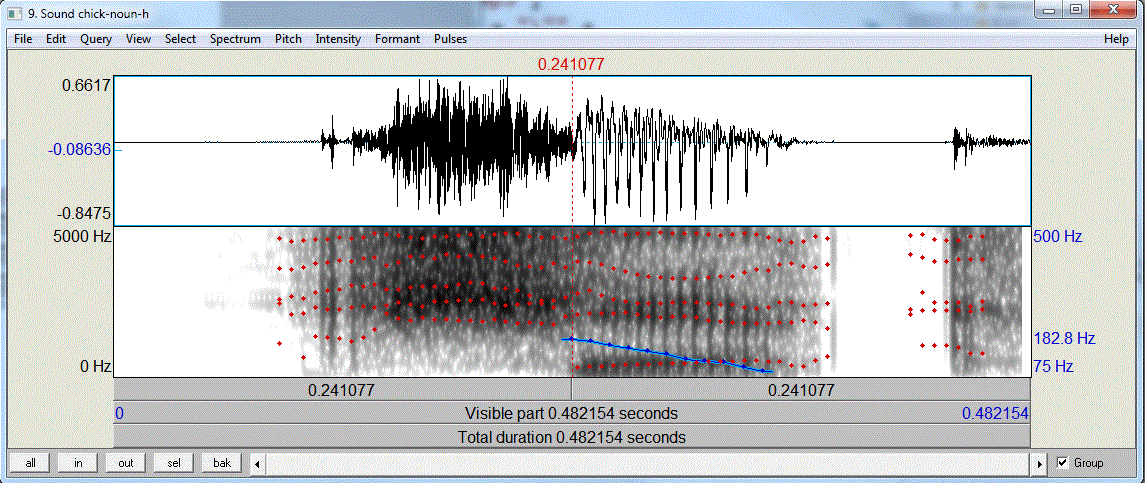The image size is (1145, 483).
Task: Click the end time 0.482154 label
Action: (x=995, y=414)
